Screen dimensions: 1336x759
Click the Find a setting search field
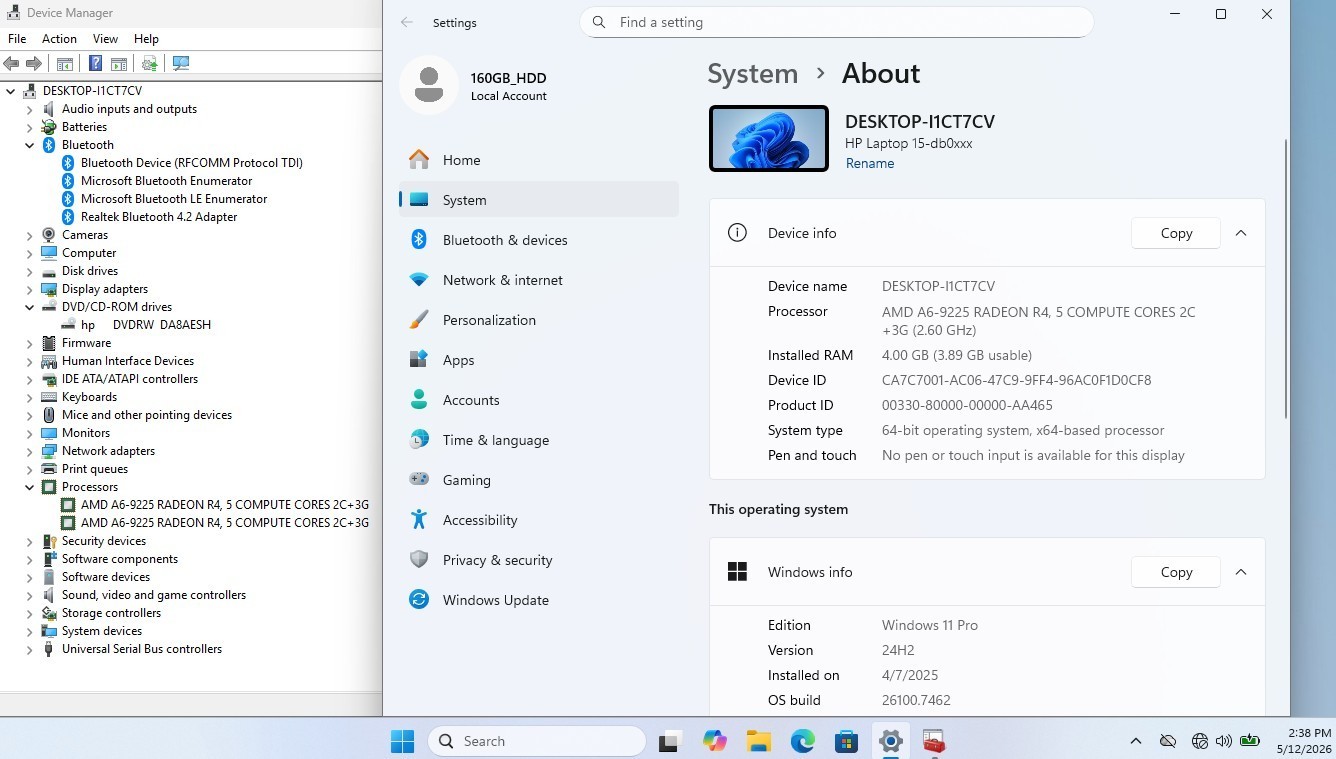click(x=837, y=22)
